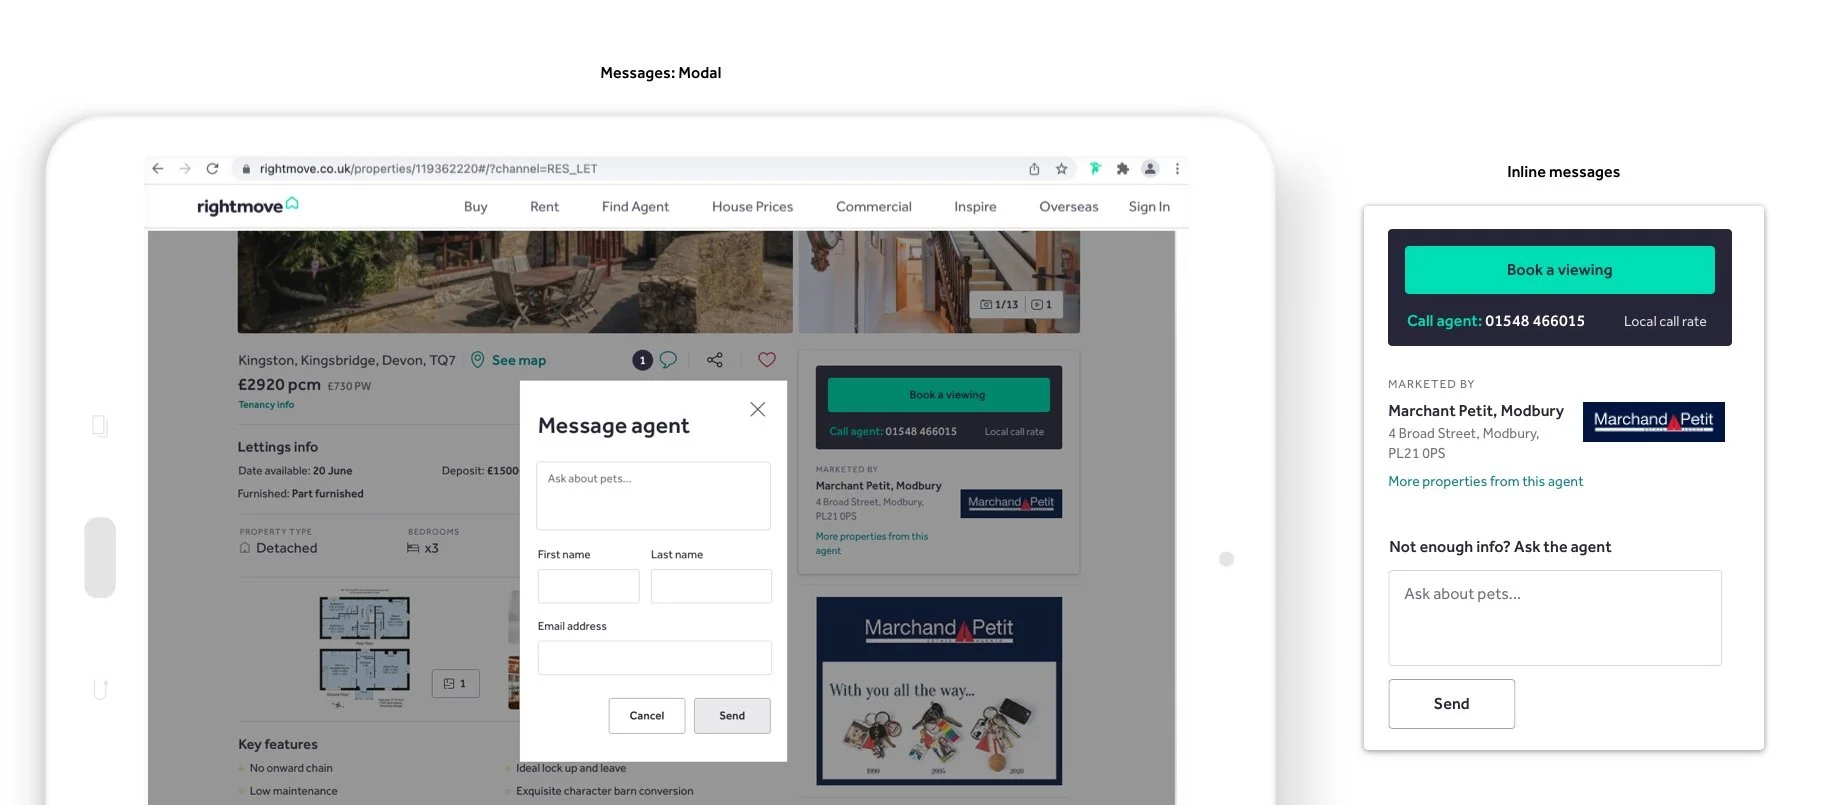Open browser three-dot menu

(1177, 169)
